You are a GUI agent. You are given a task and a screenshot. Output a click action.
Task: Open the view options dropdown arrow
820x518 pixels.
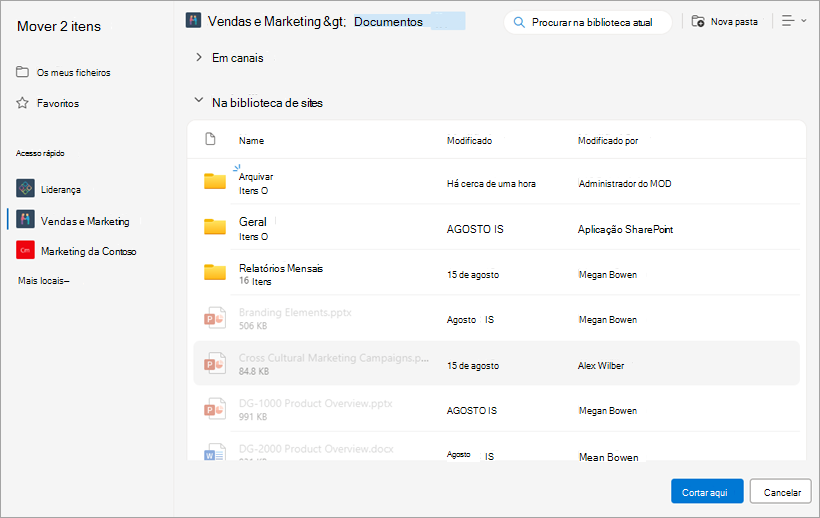[x=804, y=21]
